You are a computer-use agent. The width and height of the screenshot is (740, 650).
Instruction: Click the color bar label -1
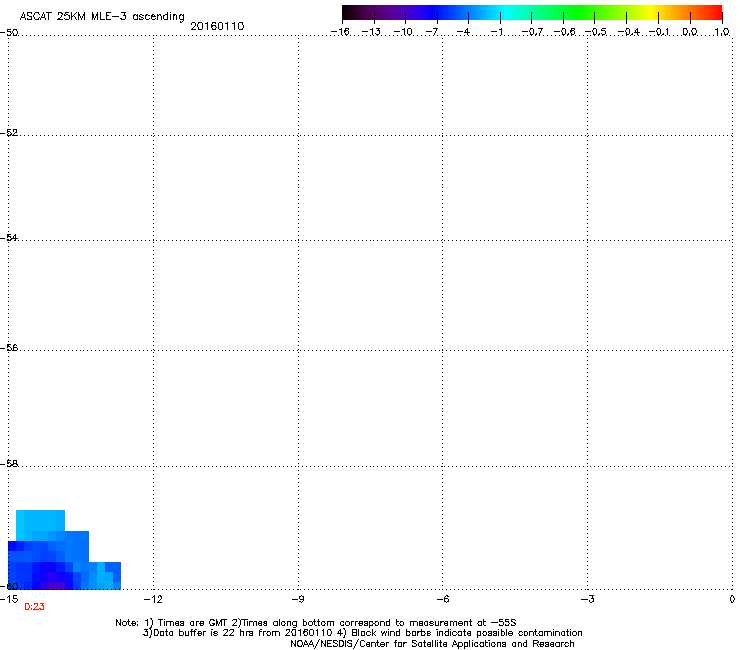pos(497,32)
